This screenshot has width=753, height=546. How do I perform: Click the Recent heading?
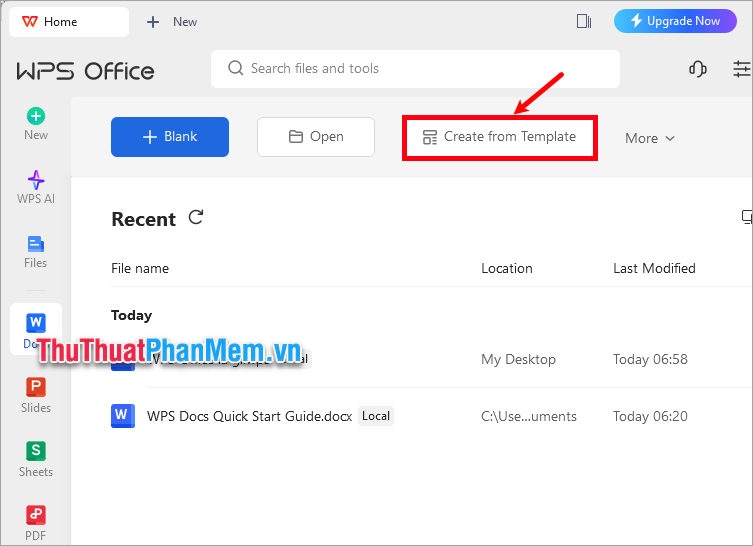[144, 219]
